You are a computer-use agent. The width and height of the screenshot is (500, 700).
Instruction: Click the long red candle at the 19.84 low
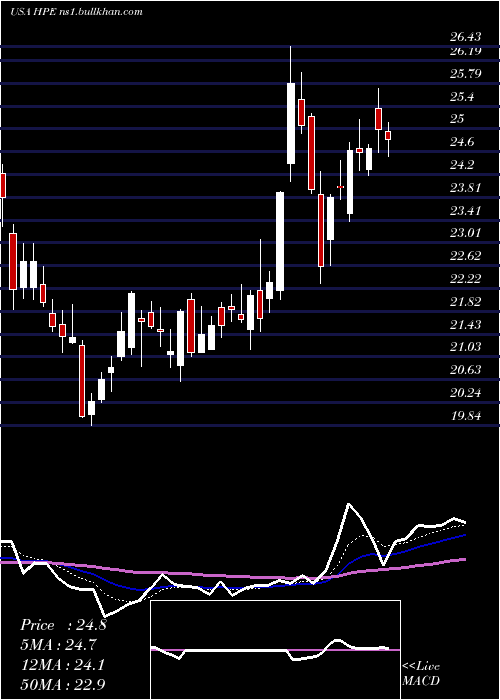(82, 381)
